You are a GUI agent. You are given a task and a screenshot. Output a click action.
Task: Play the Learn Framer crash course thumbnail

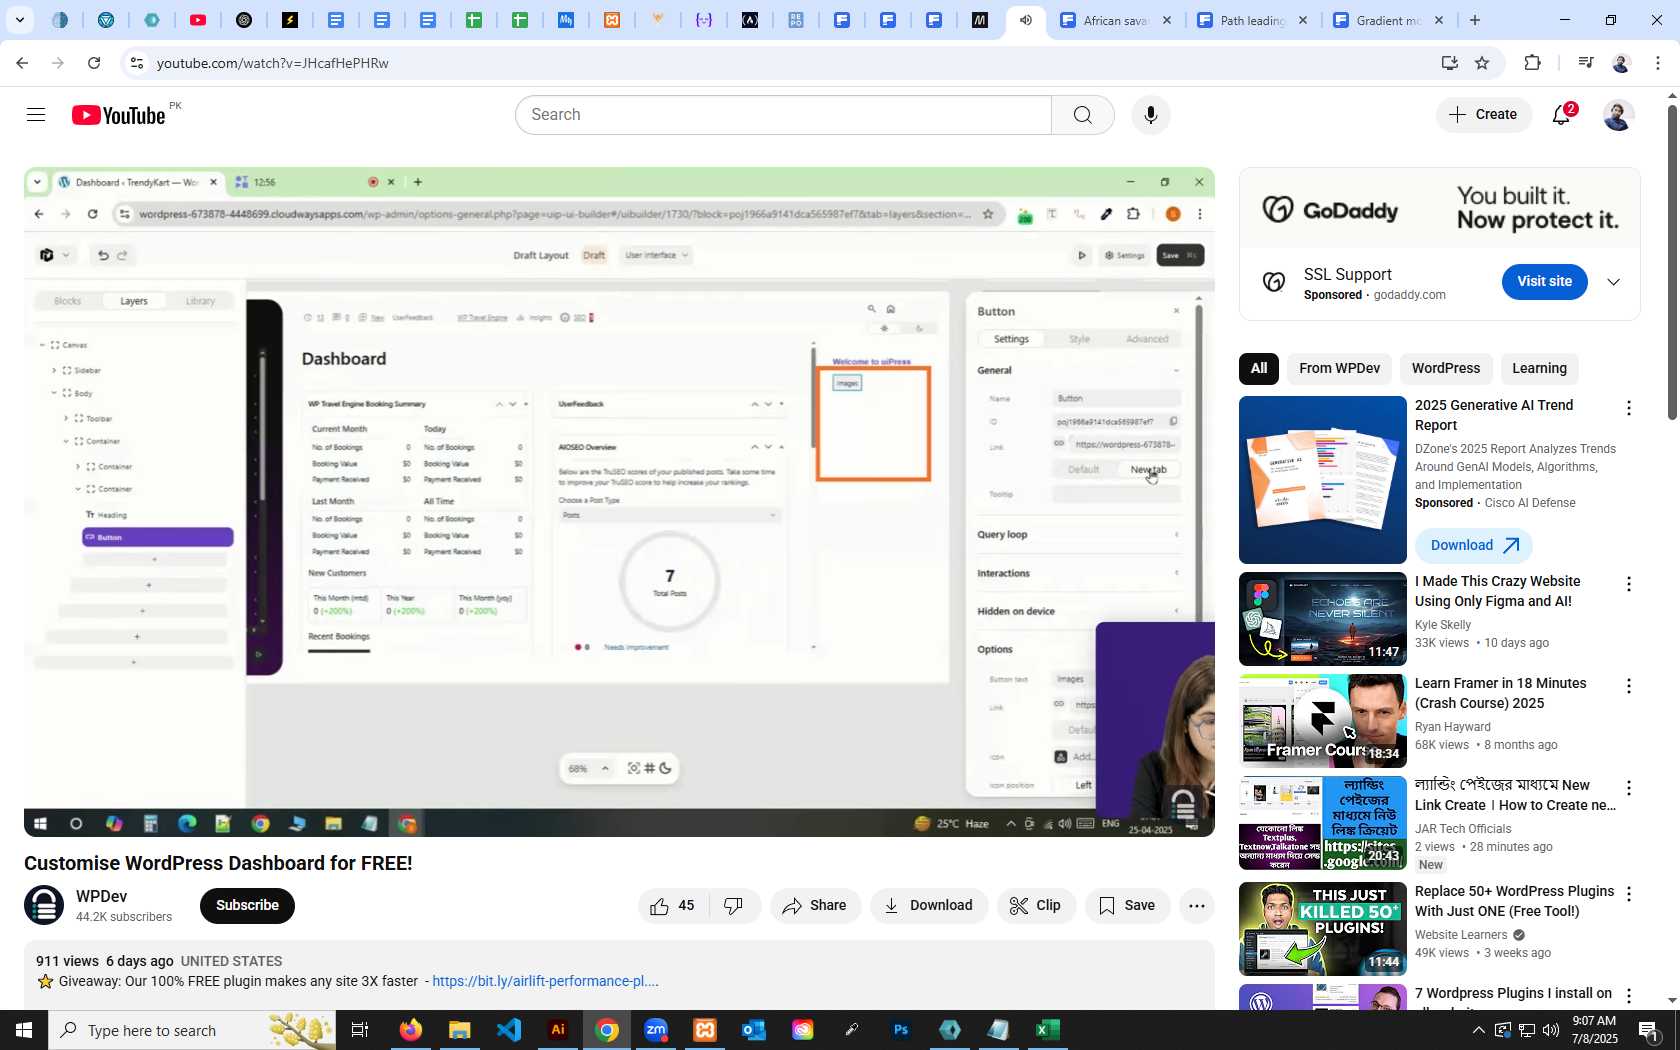point(1322,721)
